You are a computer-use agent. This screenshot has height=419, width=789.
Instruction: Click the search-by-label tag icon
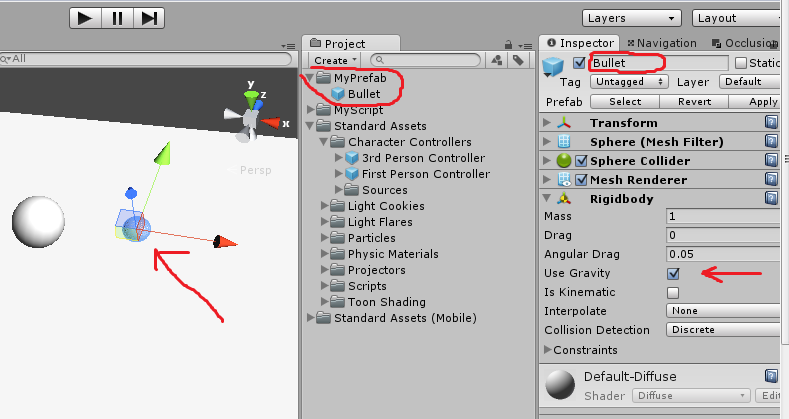pyautogui.click(x=518, y=60)
